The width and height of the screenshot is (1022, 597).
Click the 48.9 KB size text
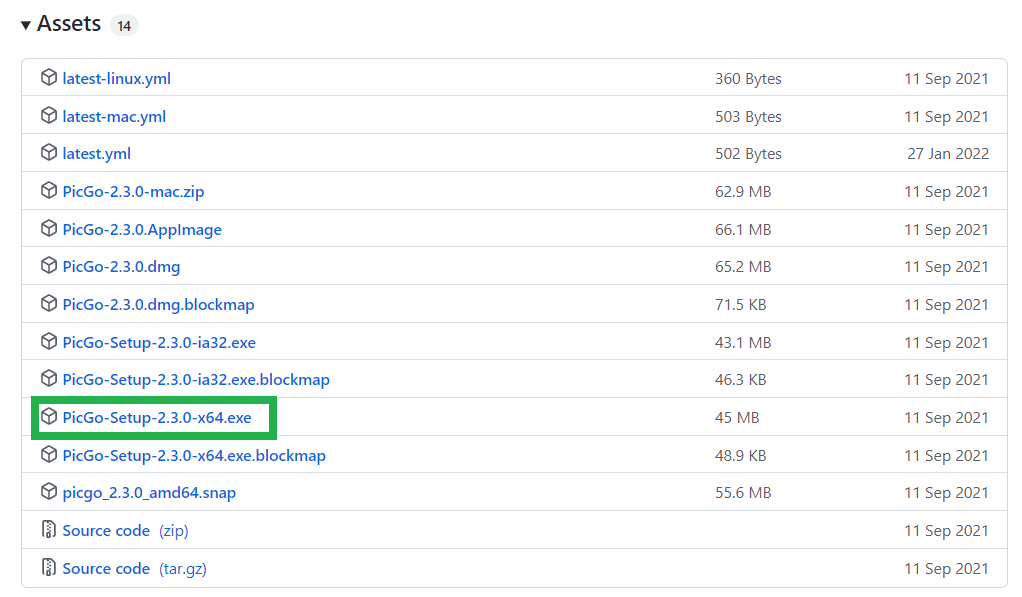(740, 456)
